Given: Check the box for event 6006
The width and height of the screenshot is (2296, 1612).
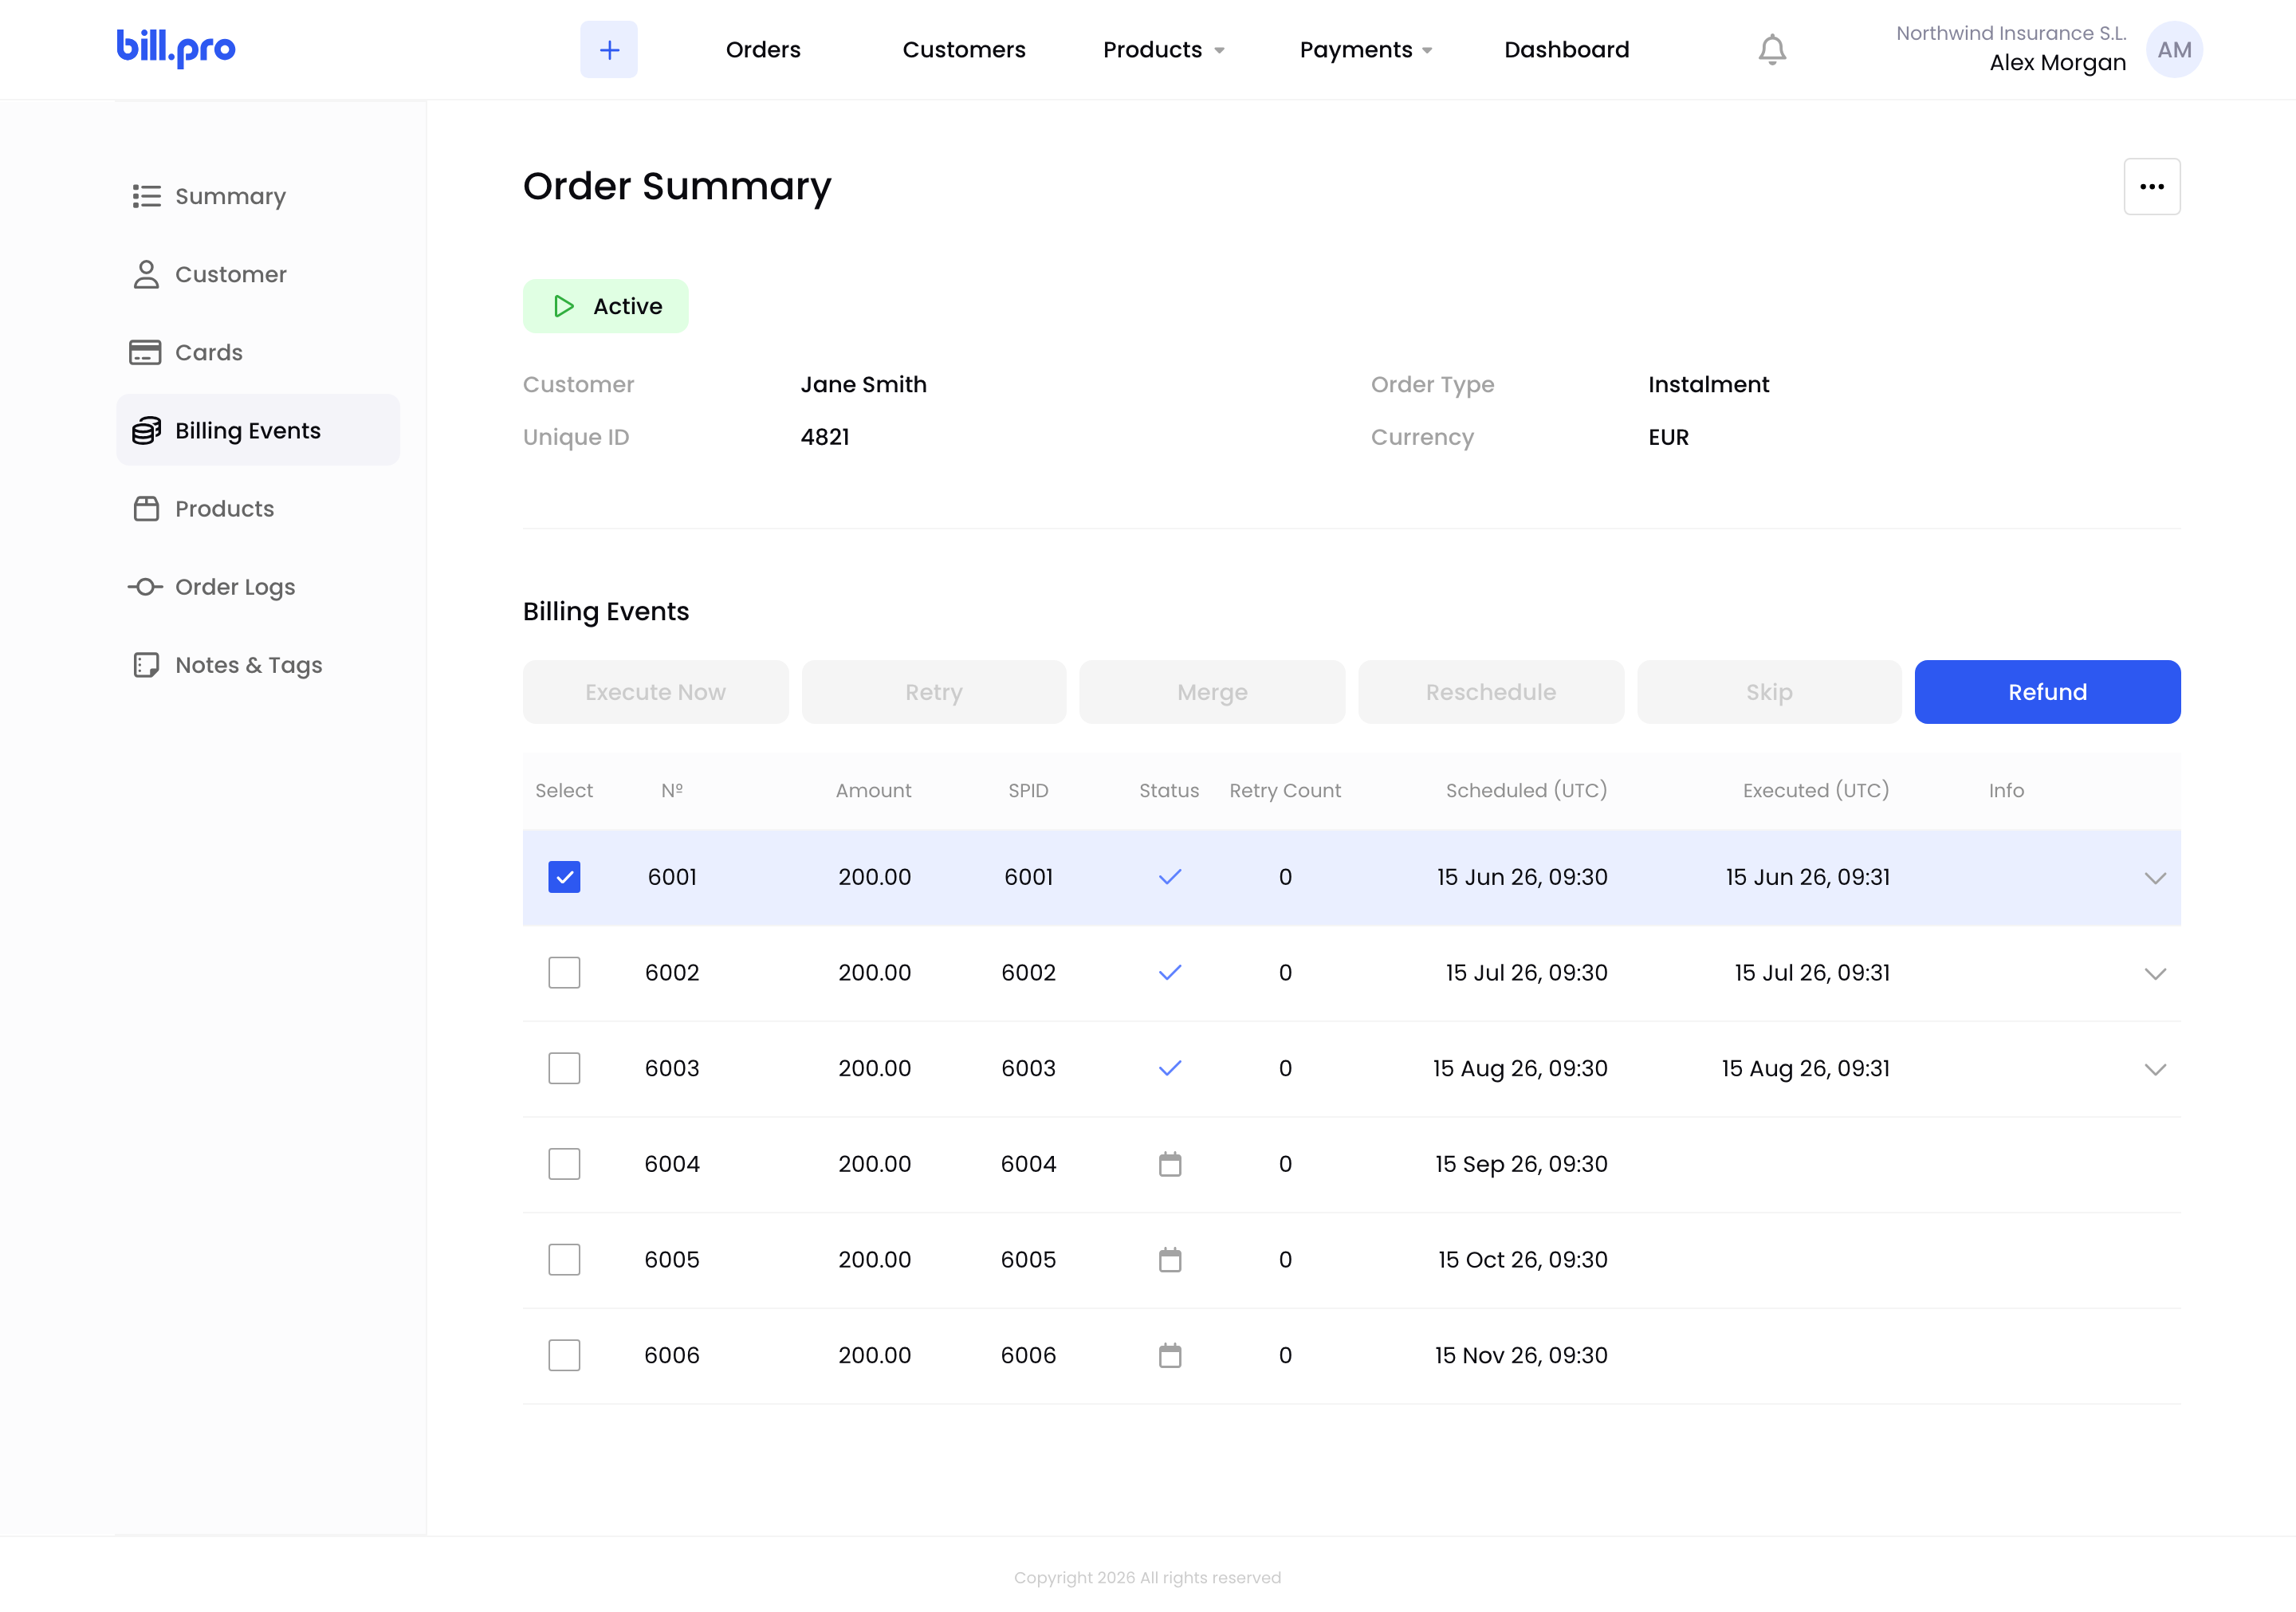Looking at the screenshot, I should pos(564,1355).
